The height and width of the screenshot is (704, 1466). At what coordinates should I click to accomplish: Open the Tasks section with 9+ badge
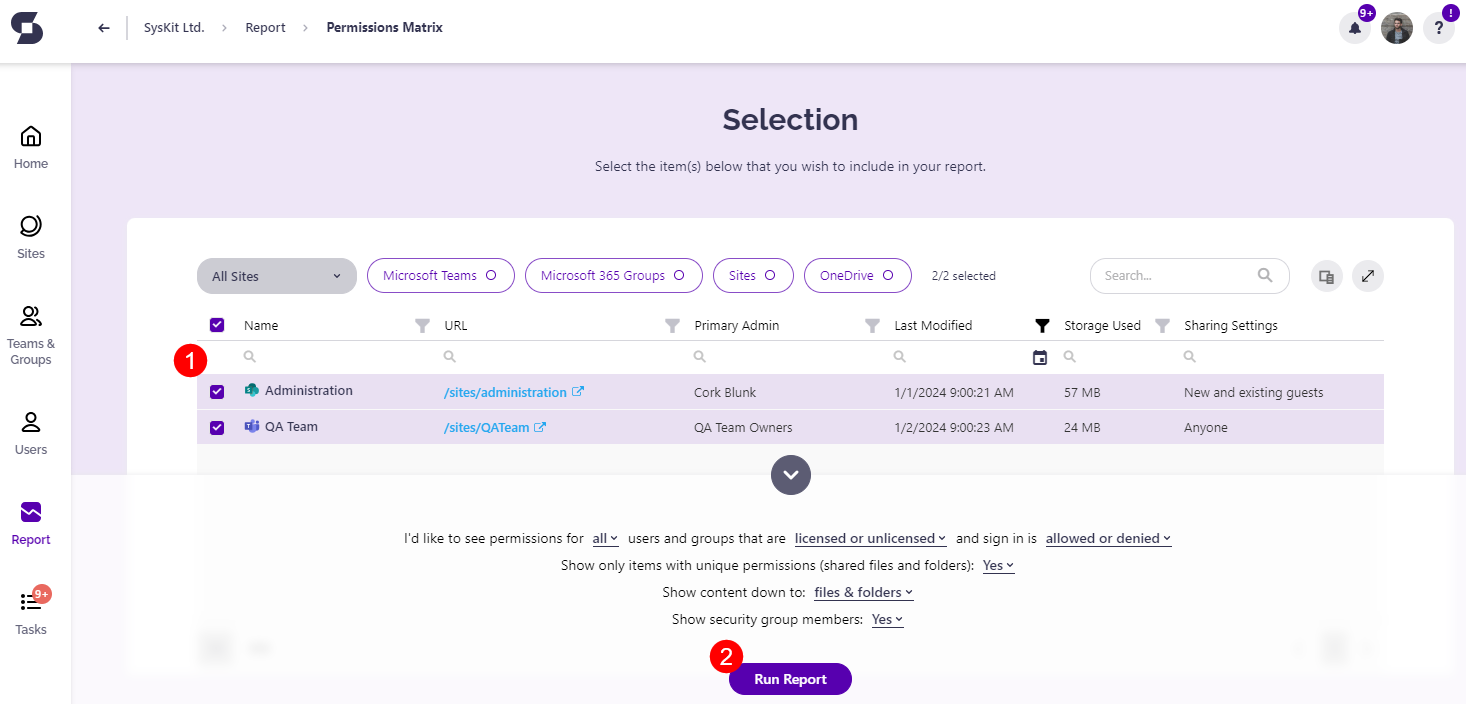(x=30, y=610)
